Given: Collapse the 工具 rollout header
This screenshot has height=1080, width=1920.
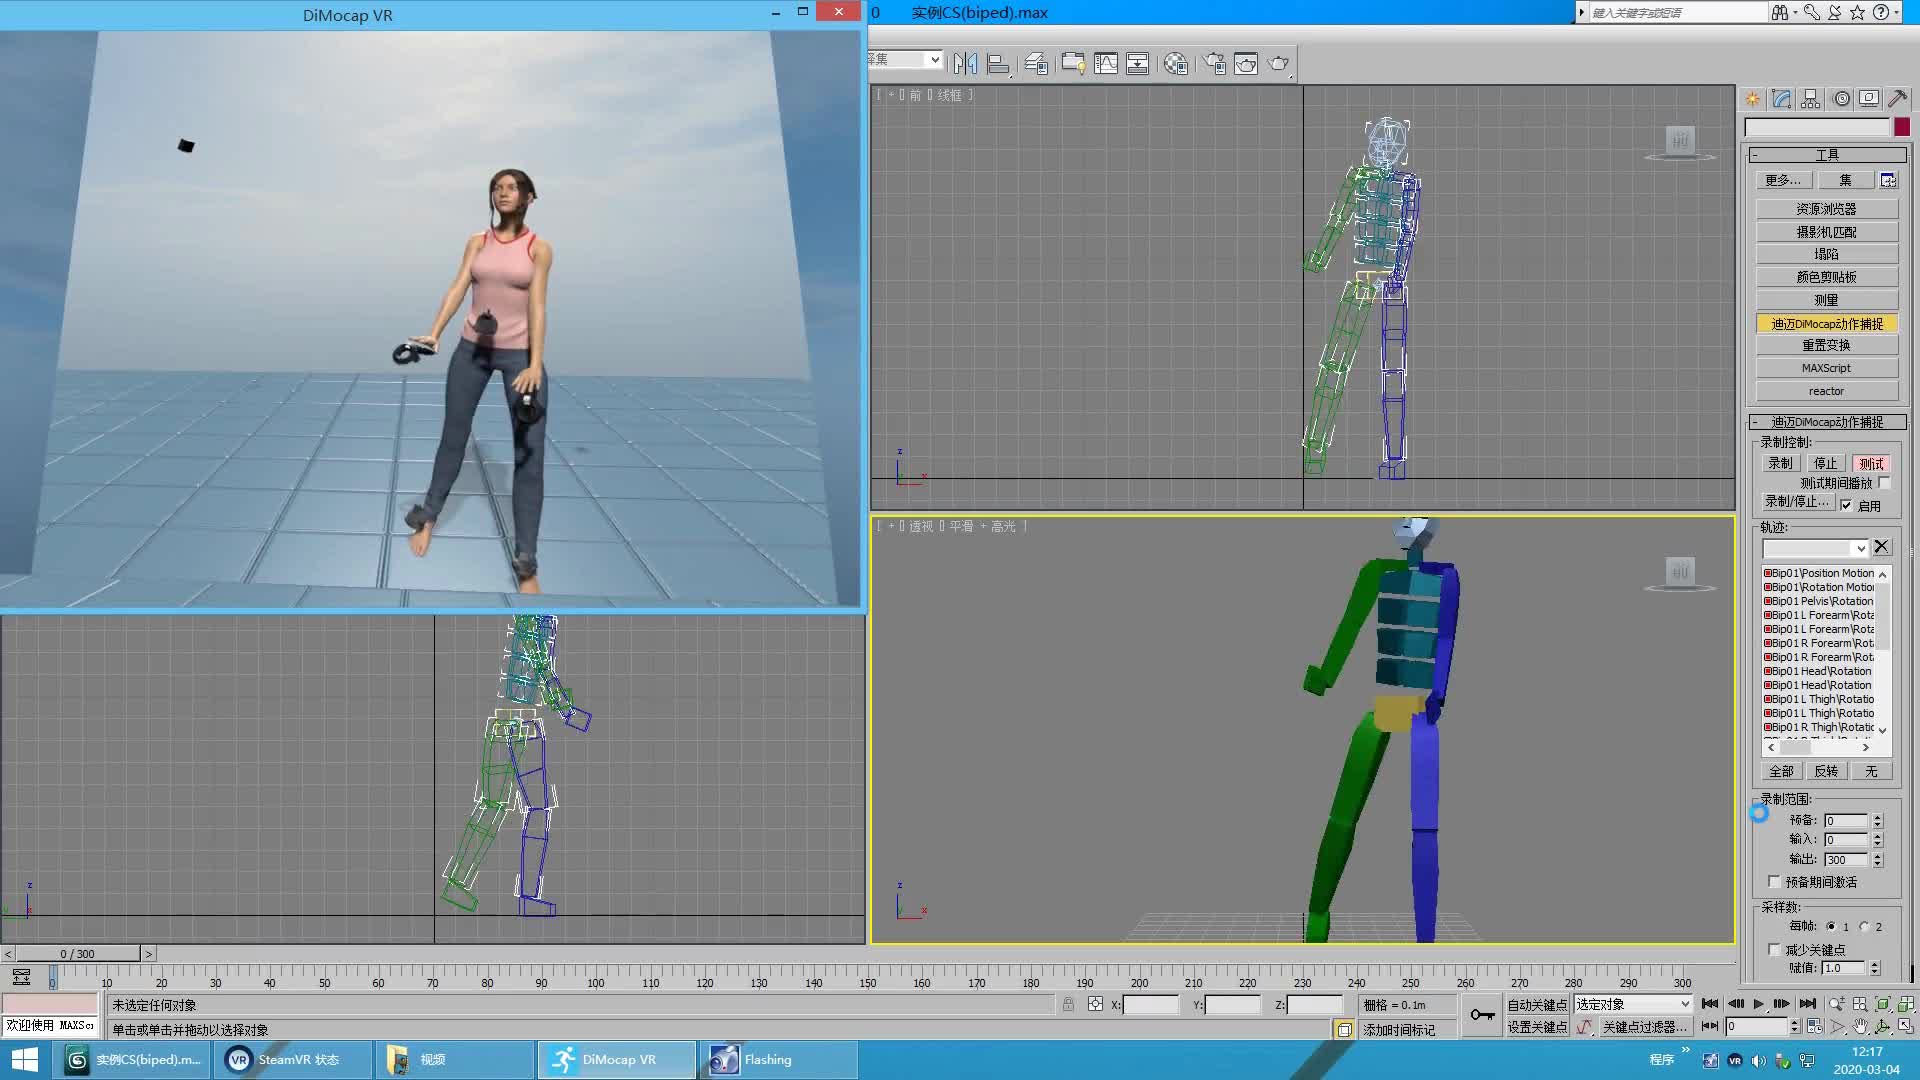Looking at the screenshot, I should pos(1827,155).
